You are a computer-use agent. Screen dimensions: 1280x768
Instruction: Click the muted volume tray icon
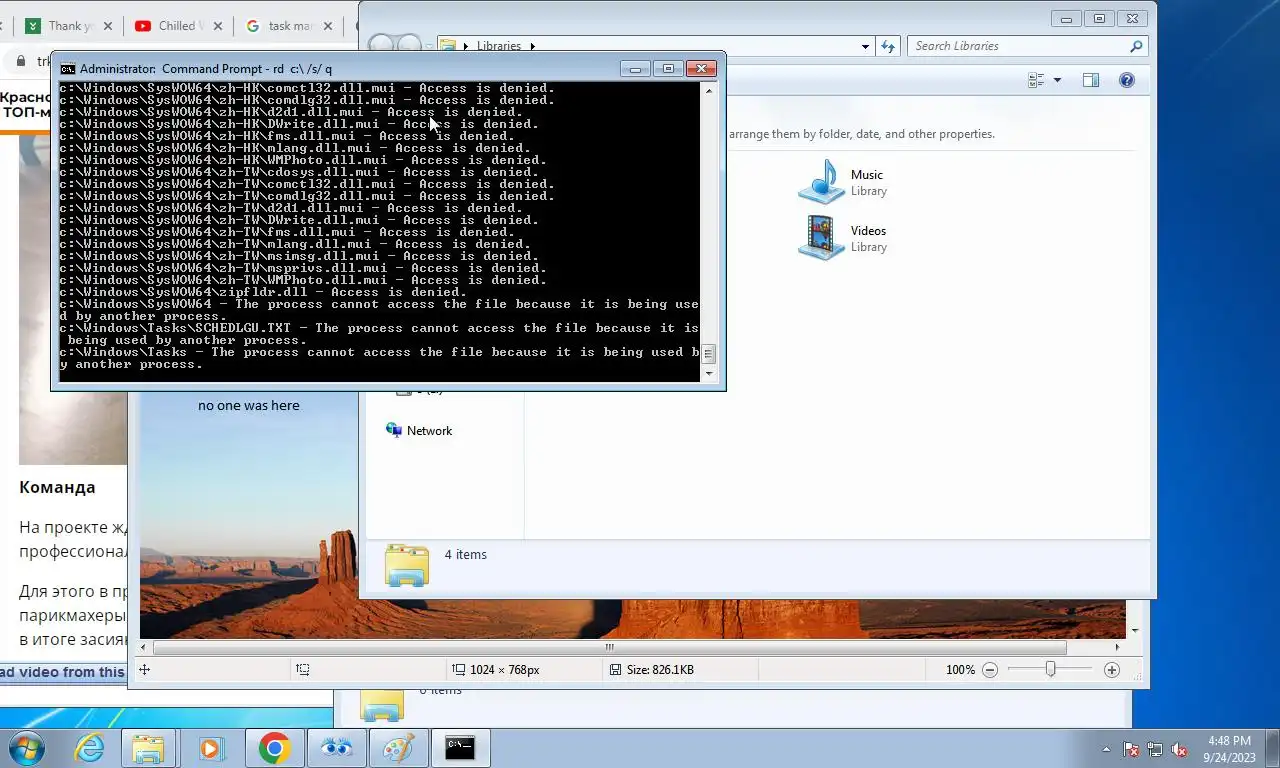tap(1179, 749)
